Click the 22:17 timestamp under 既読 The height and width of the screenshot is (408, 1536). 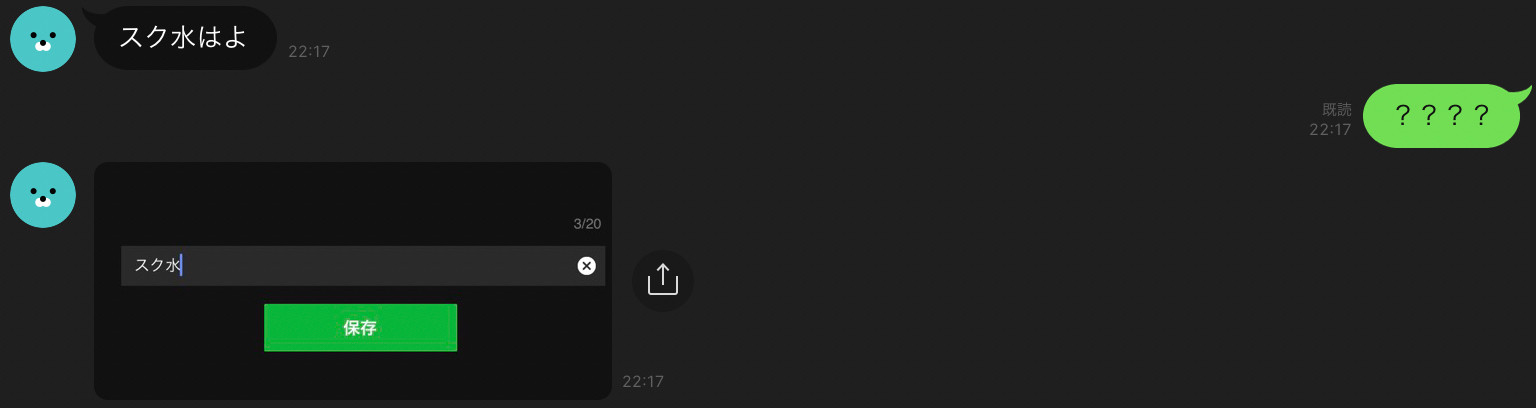1330,130
